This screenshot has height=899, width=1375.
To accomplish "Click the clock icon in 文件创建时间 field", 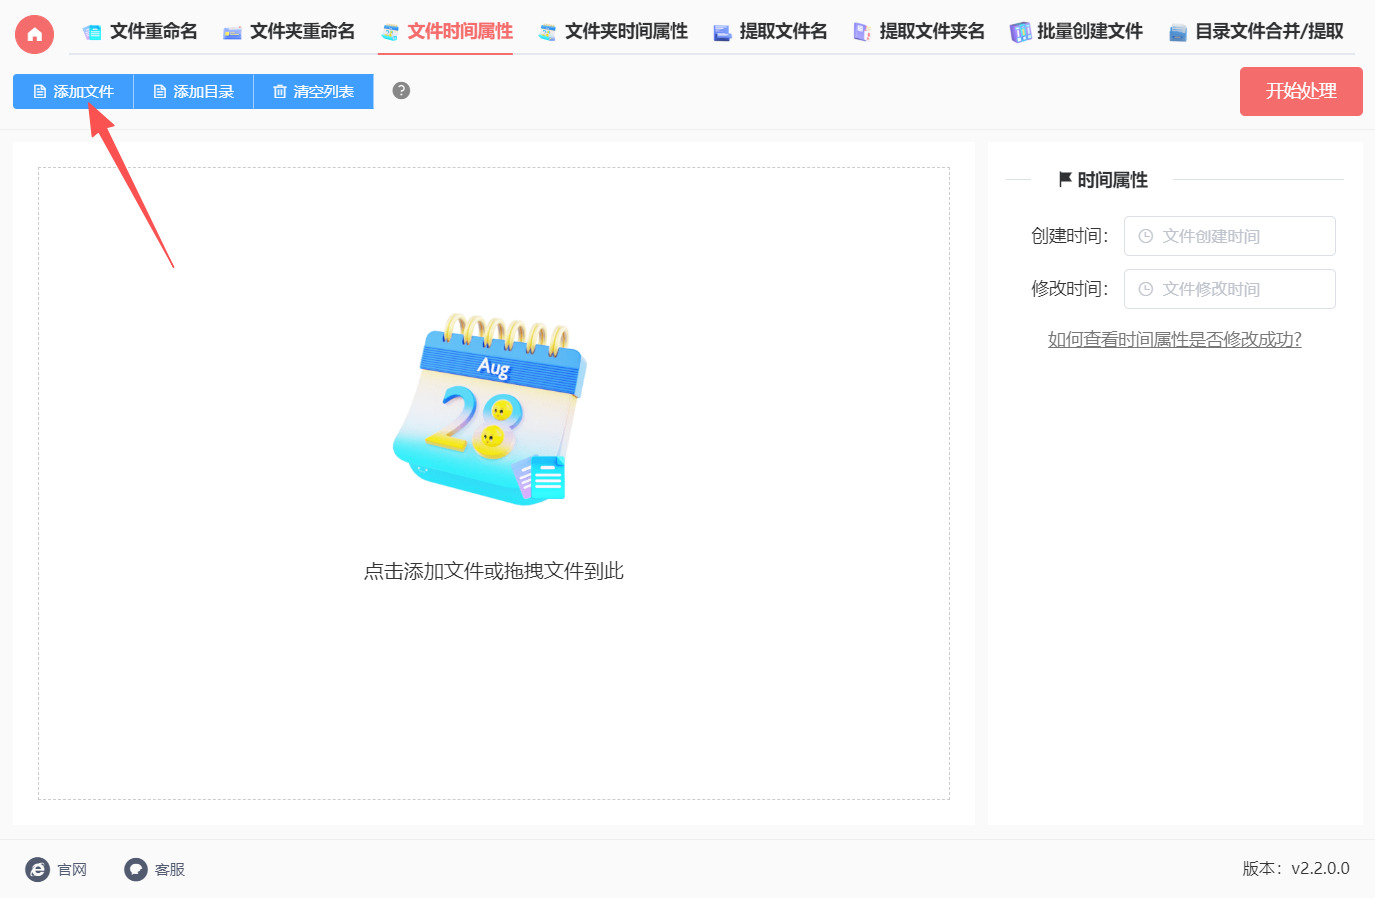I will (x=1146, y=236).
